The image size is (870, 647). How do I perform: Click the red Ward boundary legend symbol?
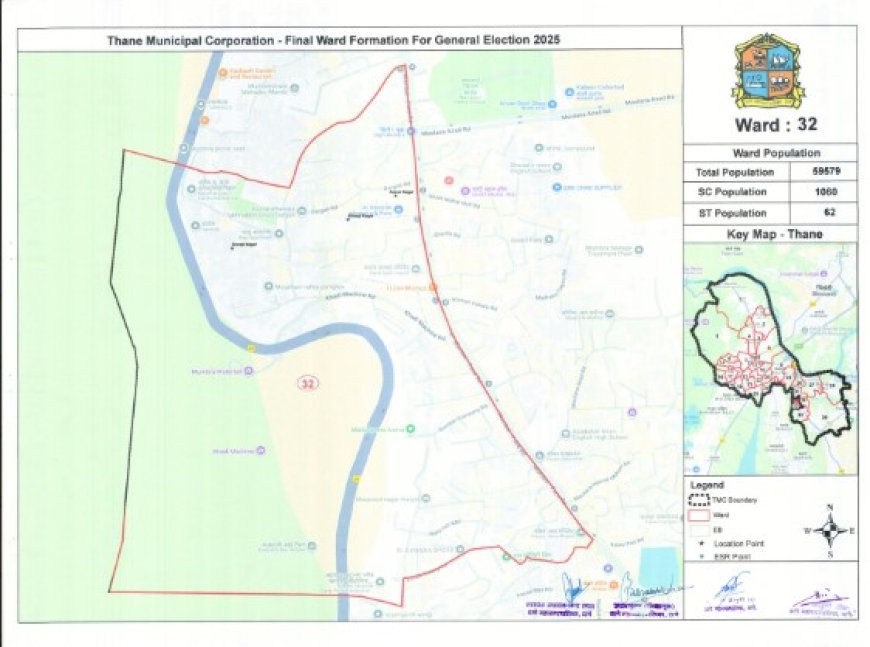coord(699,514)
